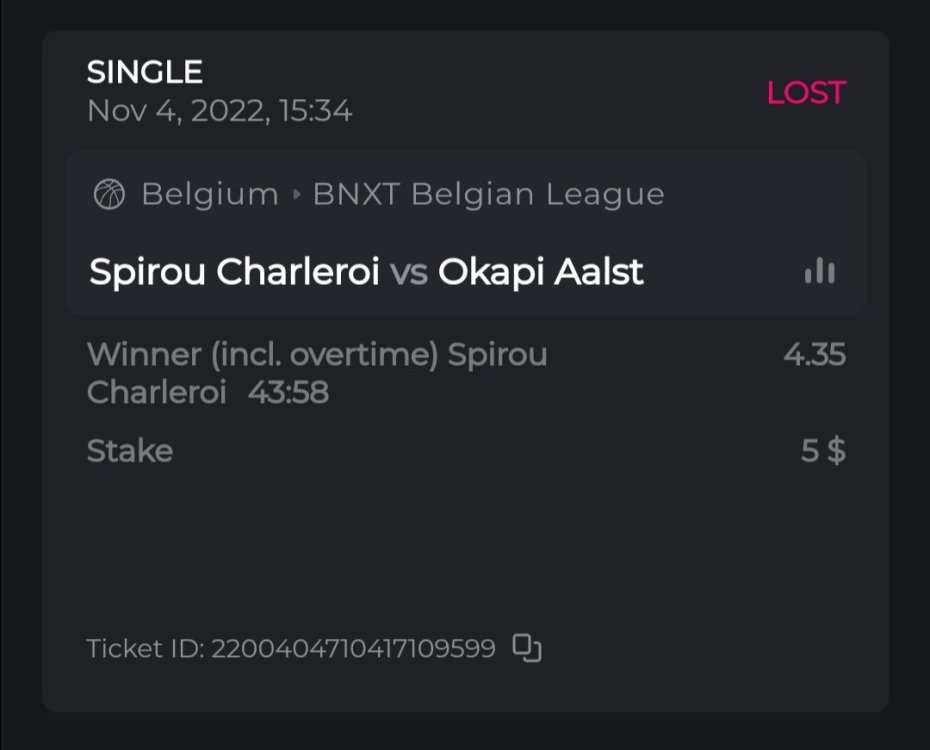Screen dimensions: 930x750
Task: Open match statistics bar chart icon
Action: [x=819, y=272]
